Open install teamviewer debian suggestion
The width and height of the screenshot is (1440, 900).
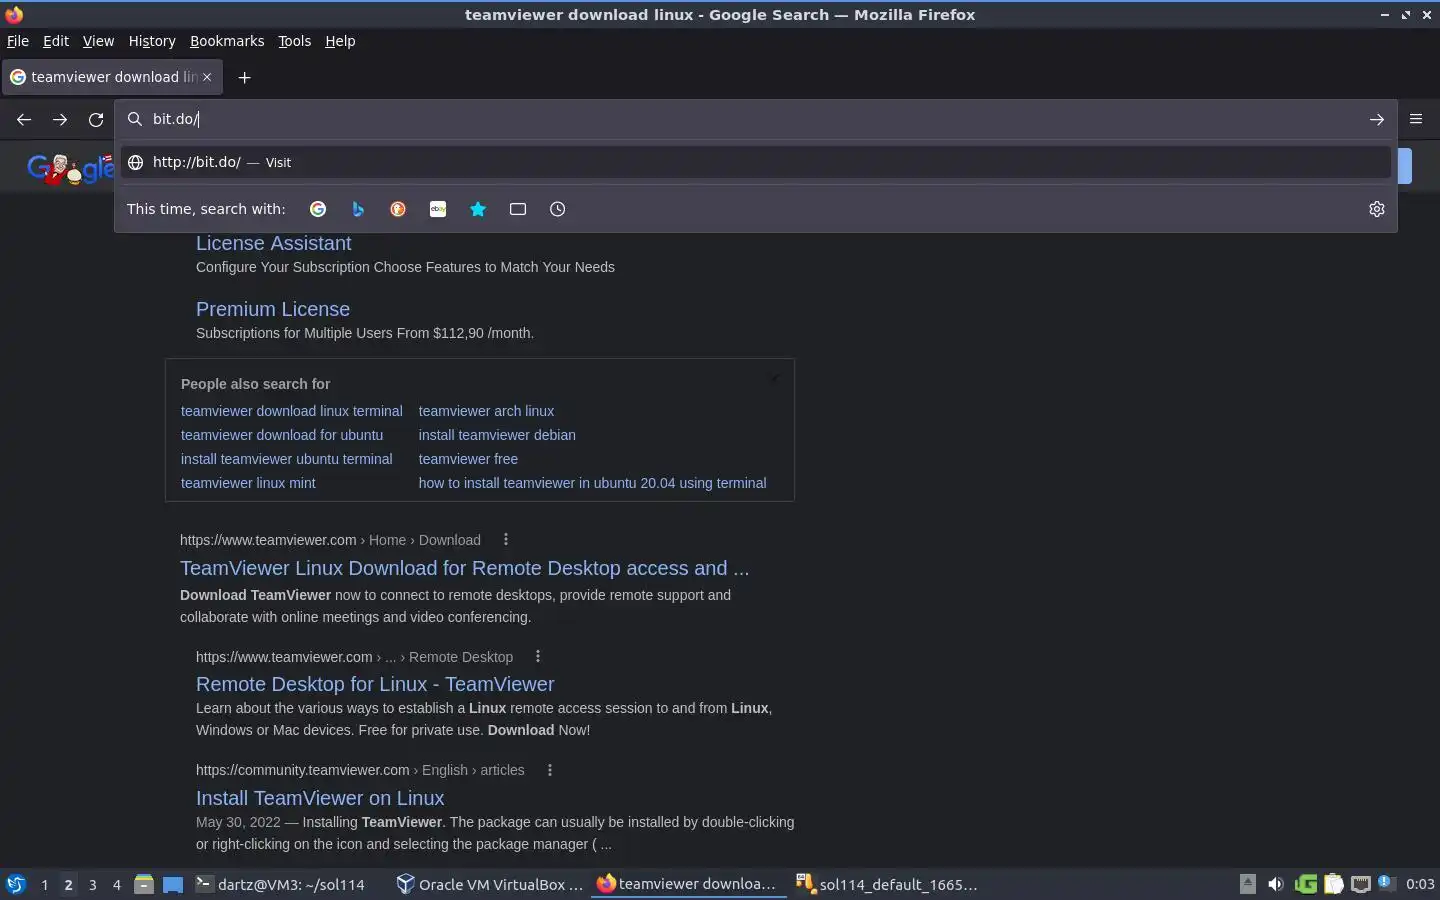click(x=497, y=435)
